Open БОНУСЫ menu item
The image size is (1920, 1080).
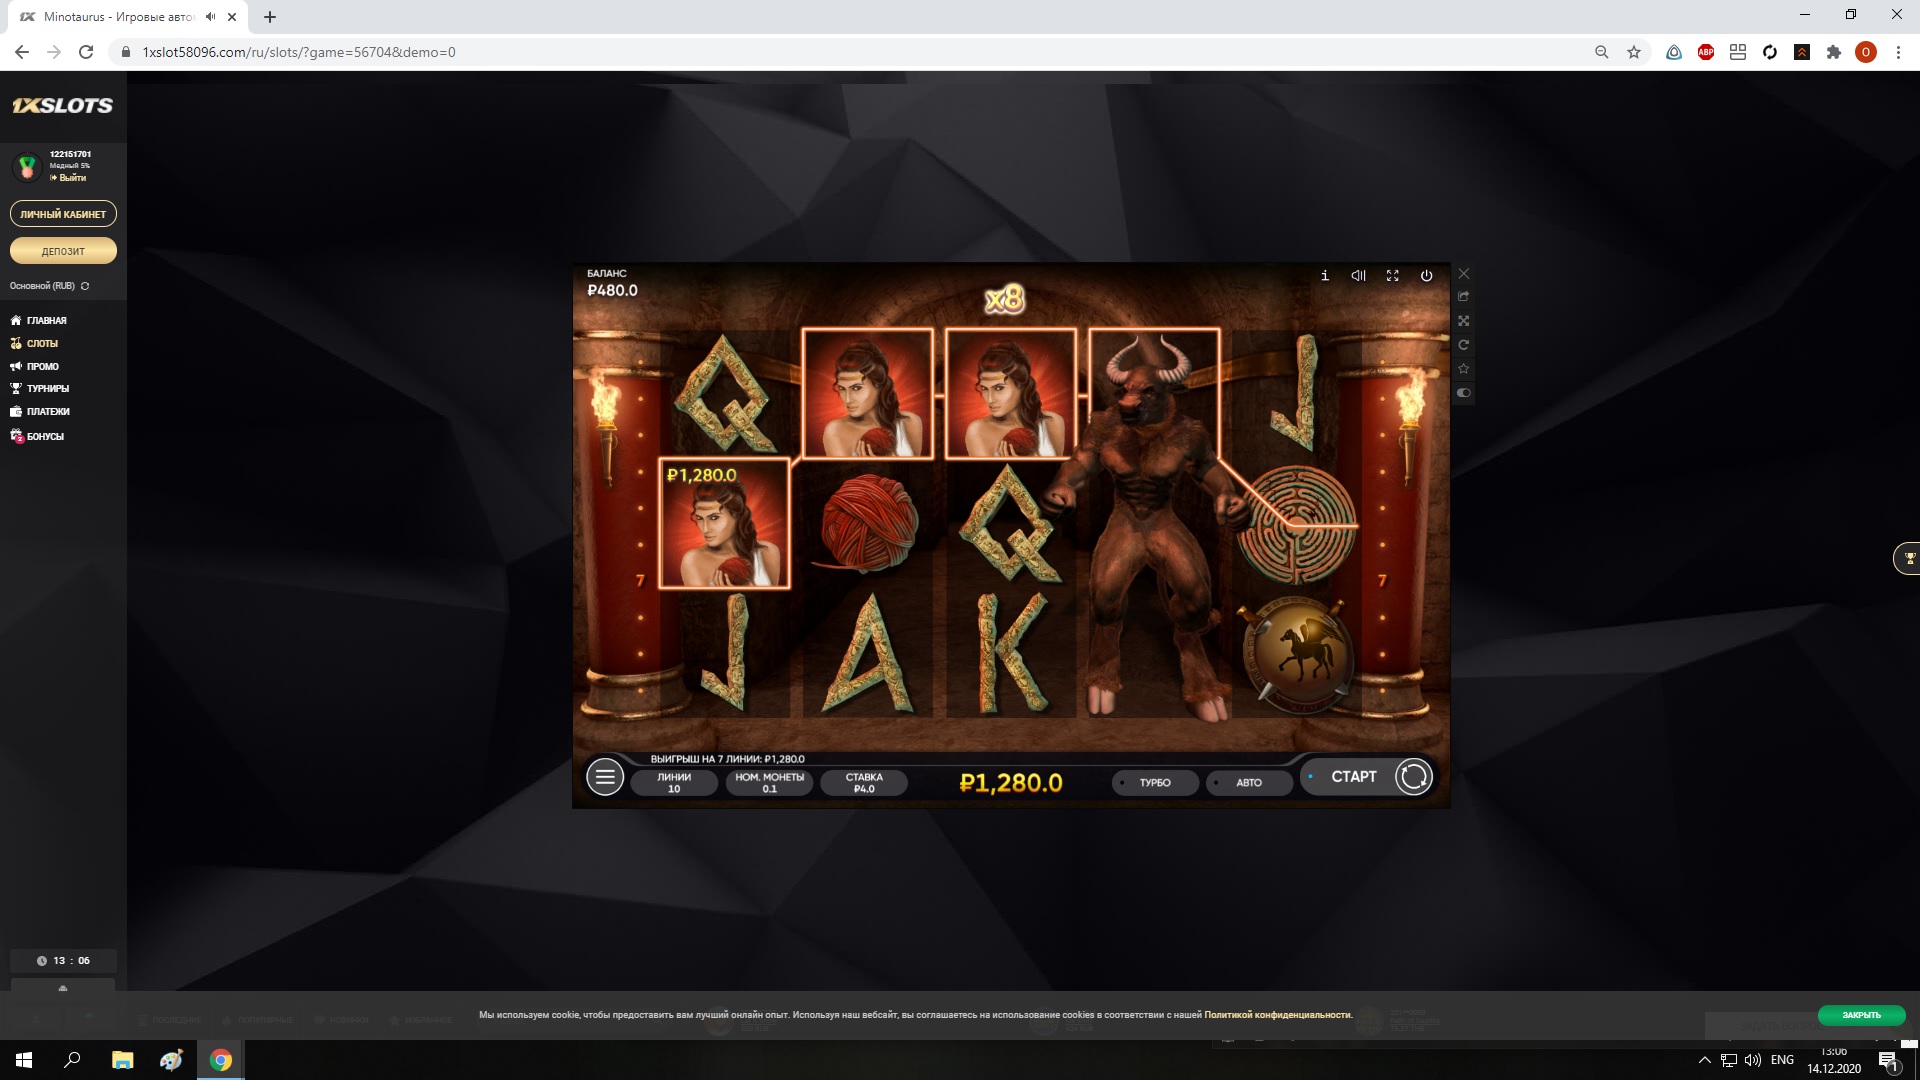point(37,436)
